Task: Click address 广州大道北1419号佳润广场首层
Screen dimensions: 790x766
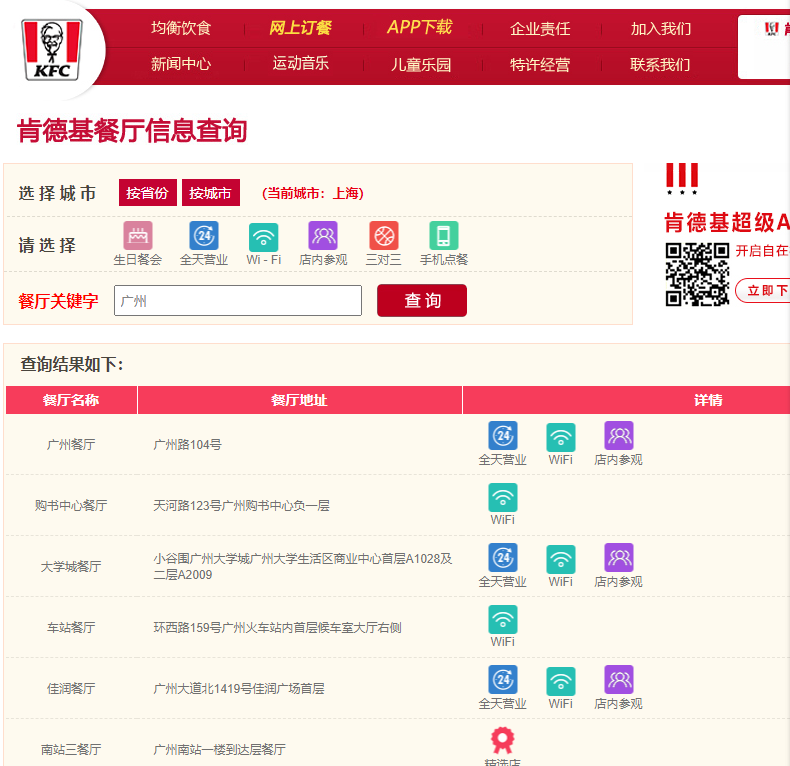Action: click(x=239, y=688)
